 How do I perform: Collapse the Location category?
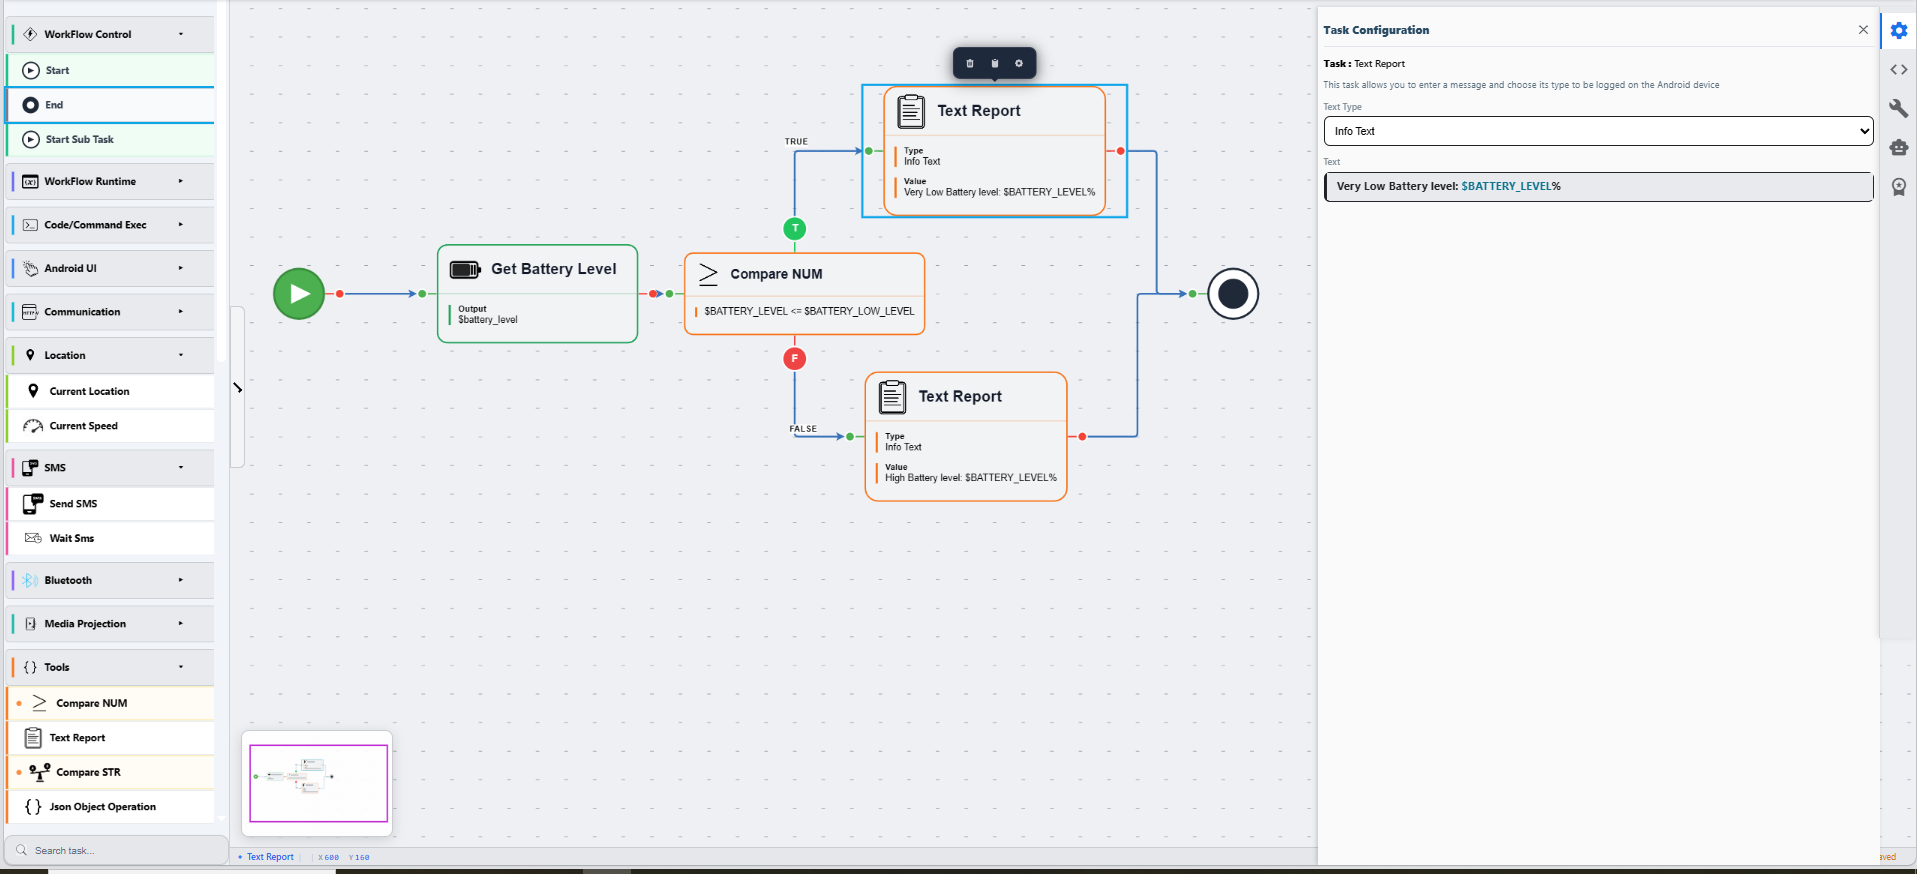pos(110,355)
